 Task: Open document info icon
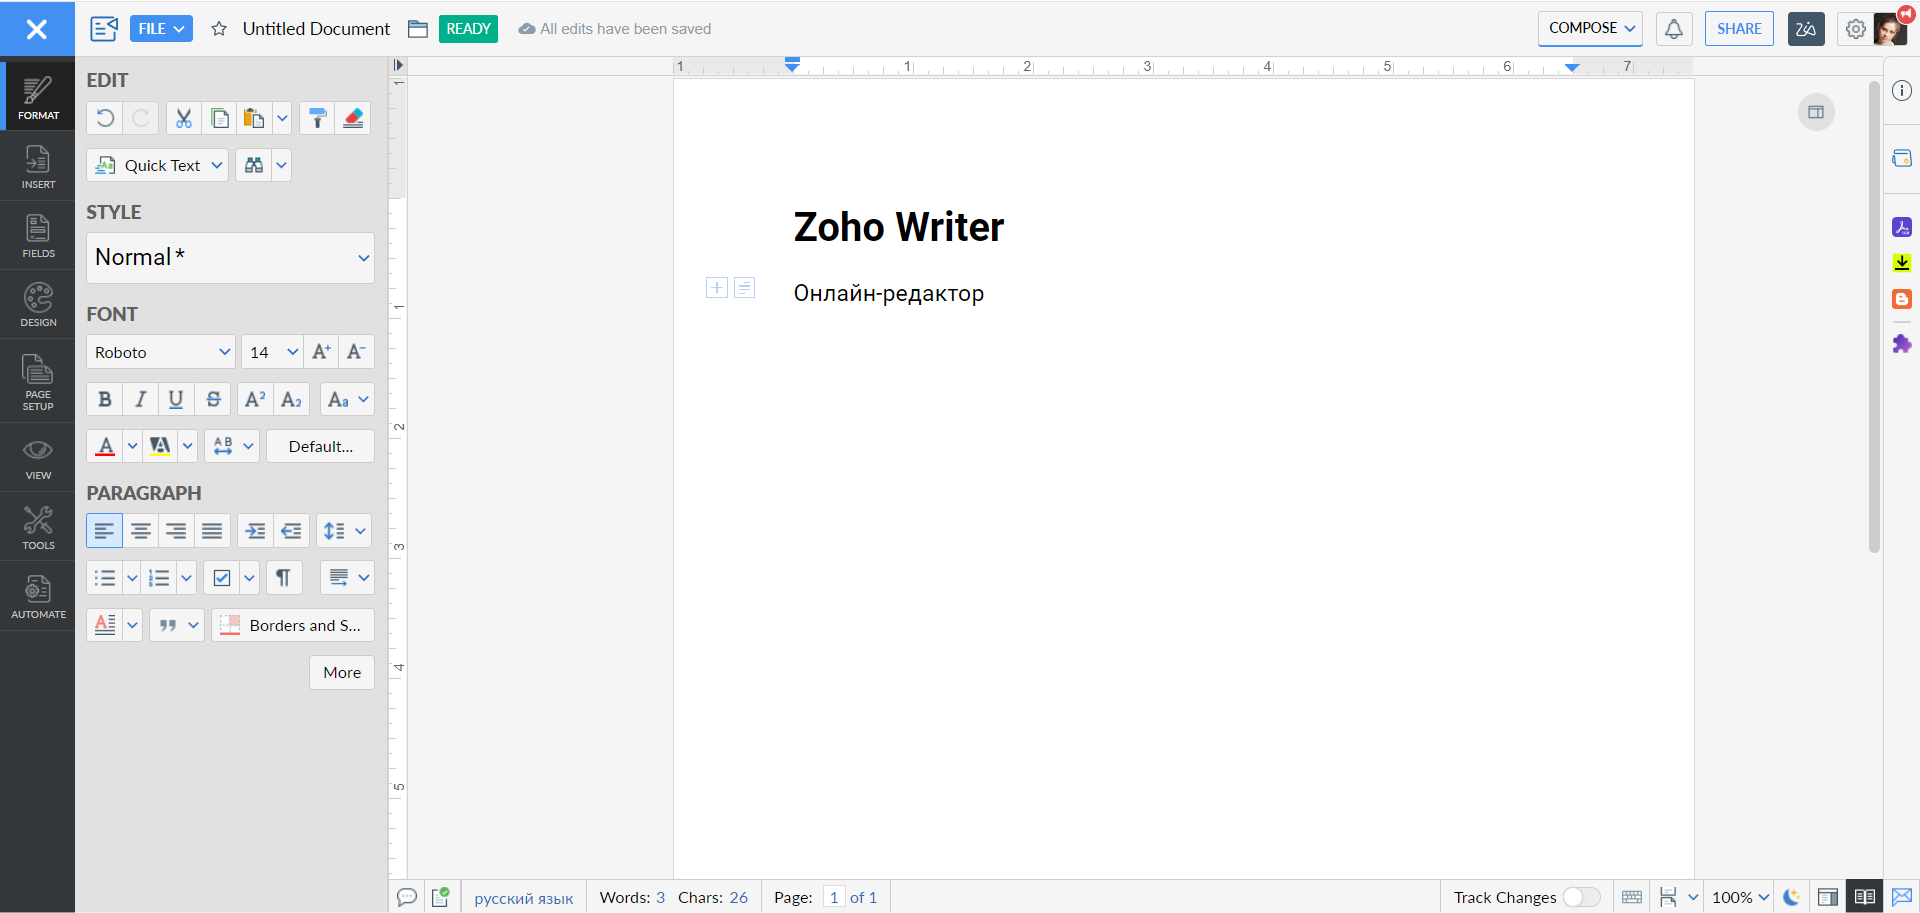(1902, 91)
